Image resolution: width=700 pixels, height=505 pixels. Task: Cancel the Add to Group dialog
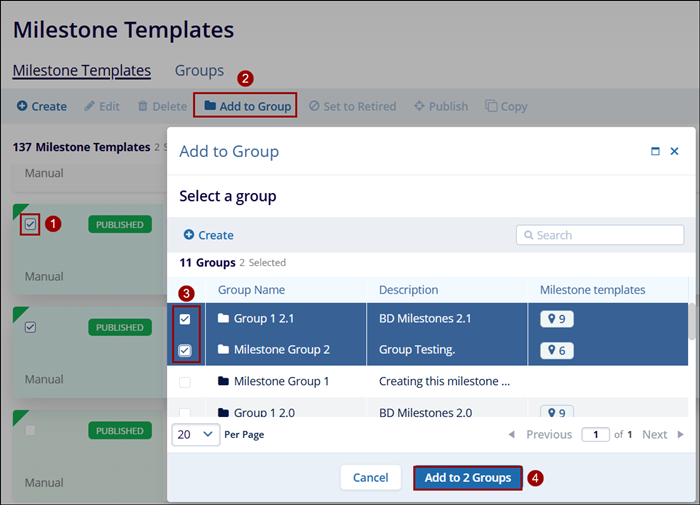(x=370, y=478)
